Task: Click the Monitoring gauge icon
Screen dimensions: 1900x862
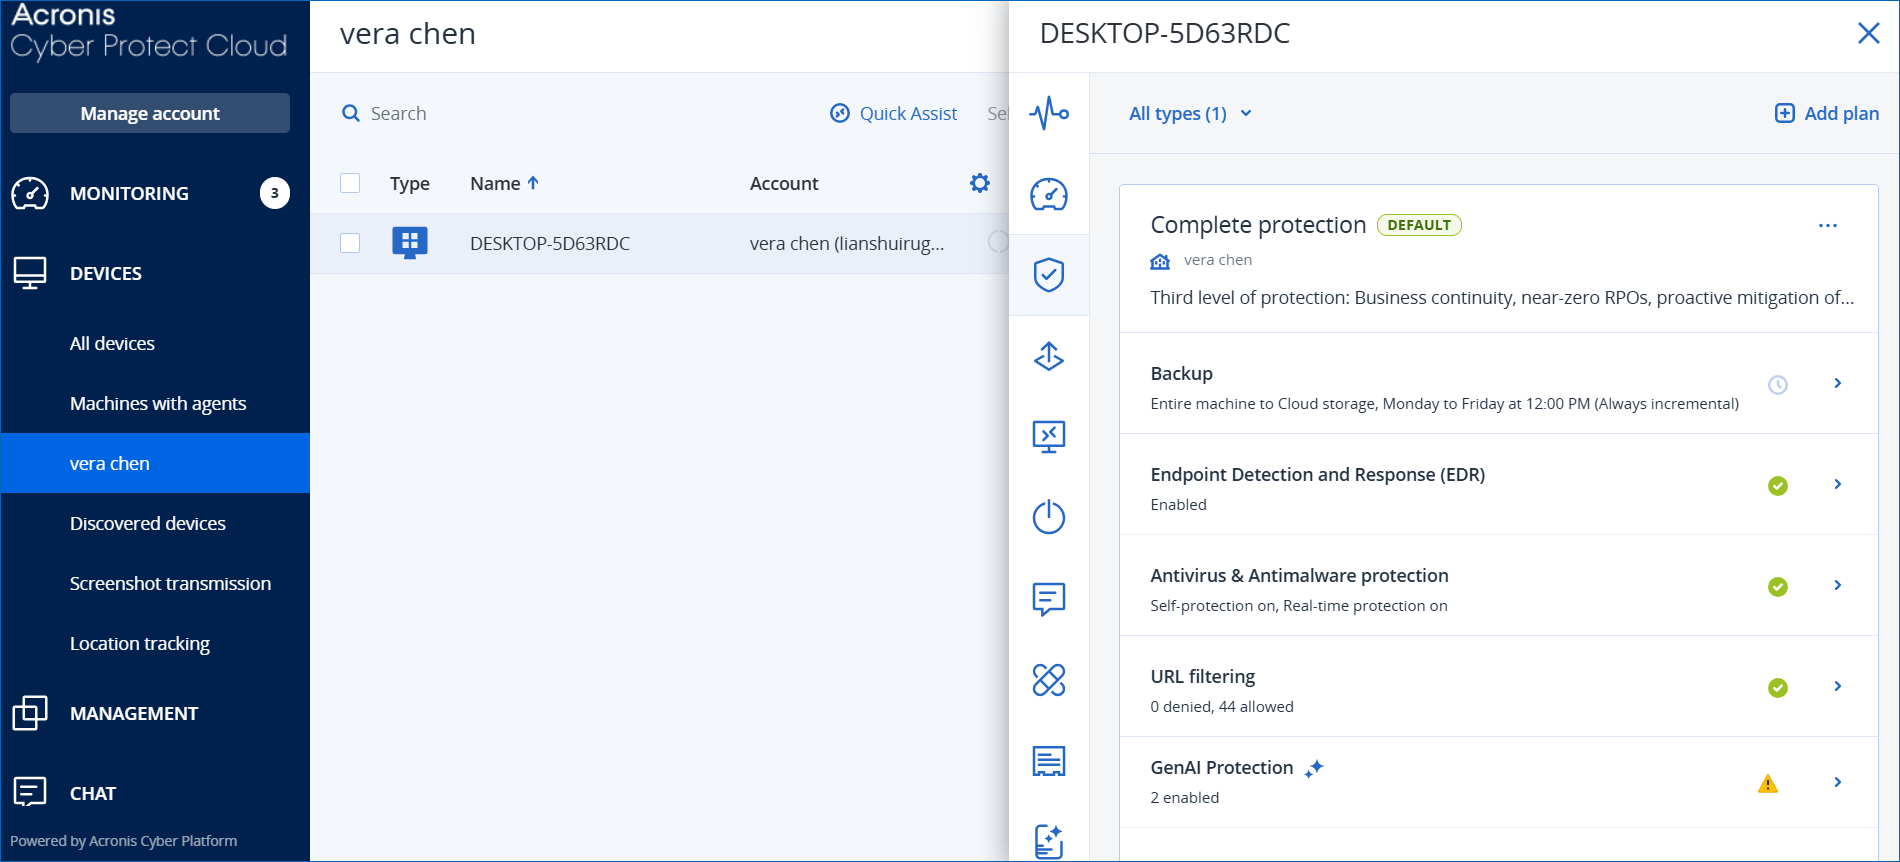Action: point(30,193)
